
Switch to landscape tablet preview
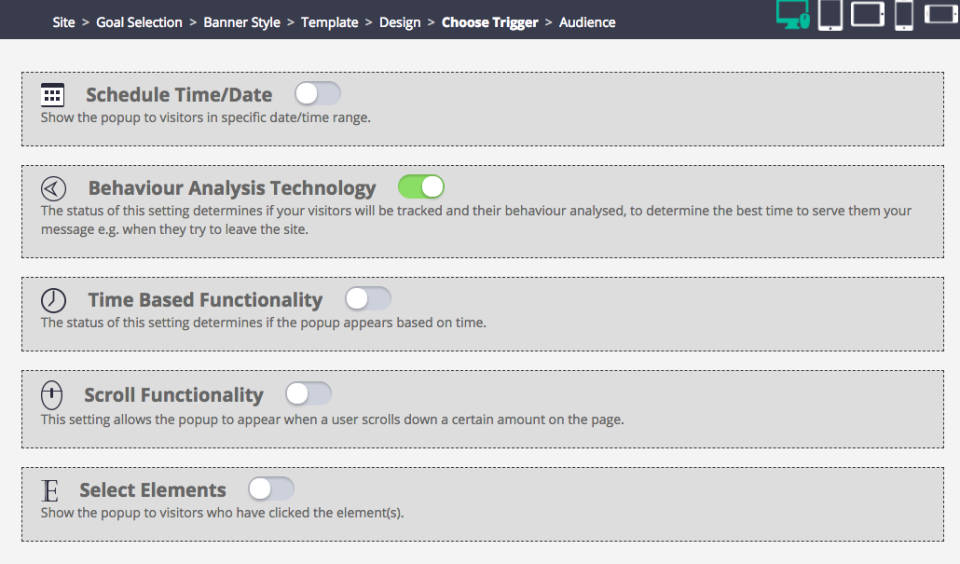867,15
